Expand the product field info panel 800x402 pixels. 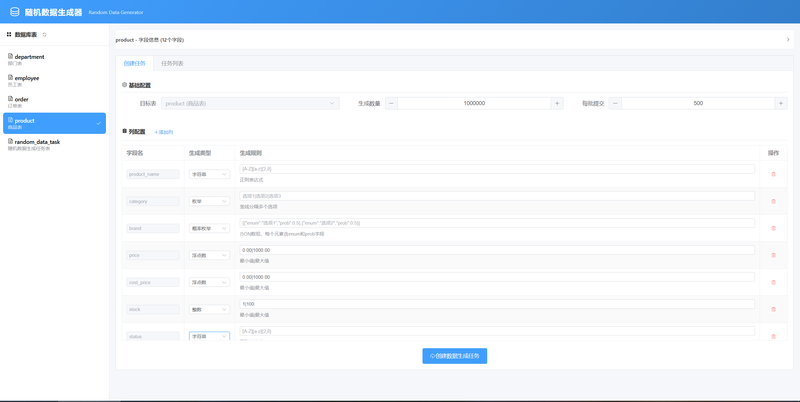point(788,40)
